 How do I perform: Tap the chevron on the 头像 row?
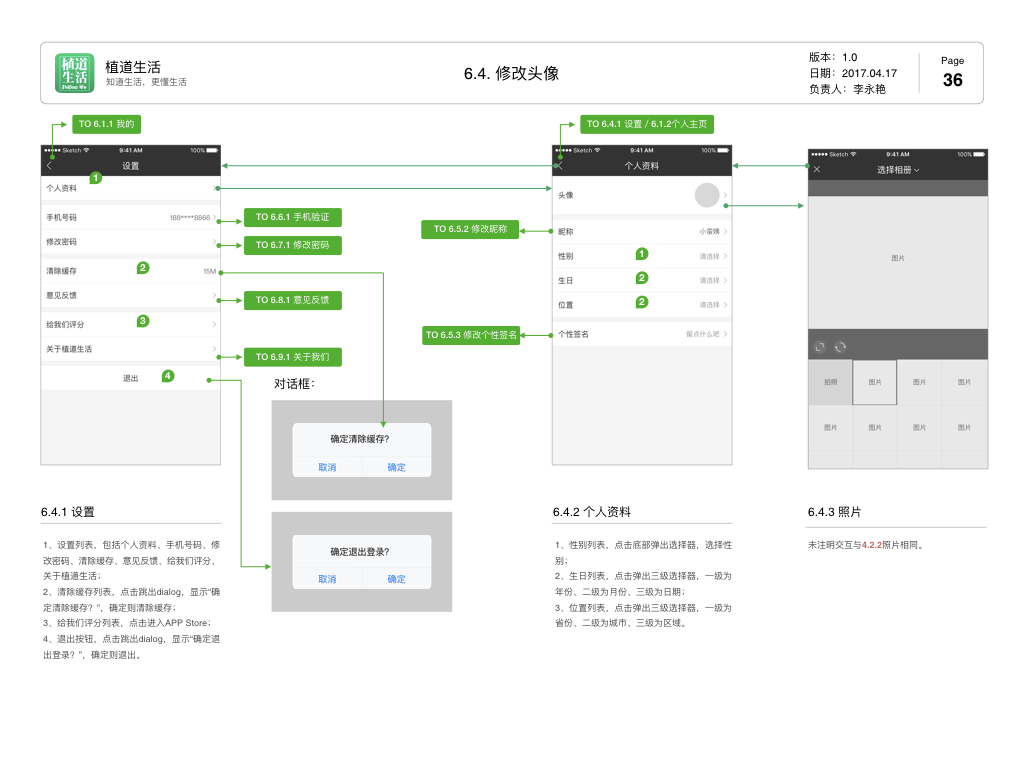point(726,195)
